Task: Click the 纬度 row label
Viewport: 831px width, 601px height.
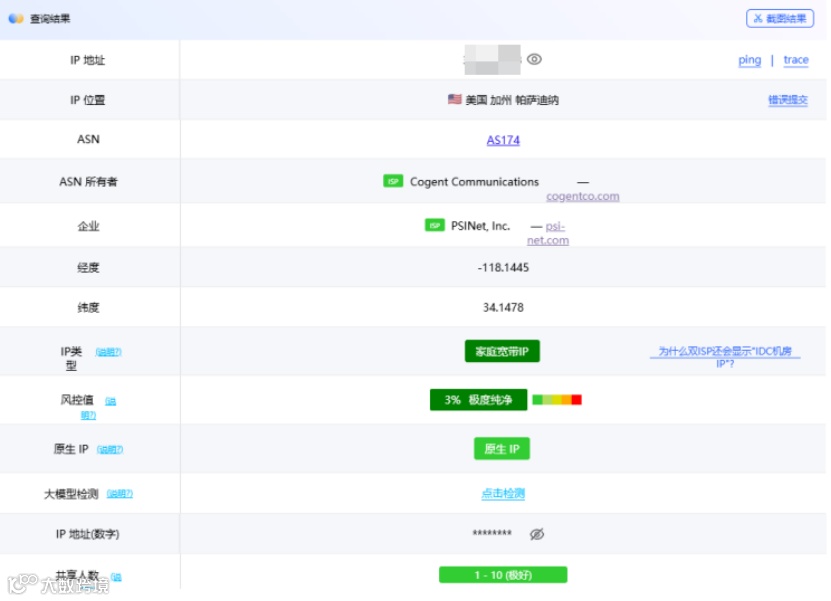Action: 89,307
